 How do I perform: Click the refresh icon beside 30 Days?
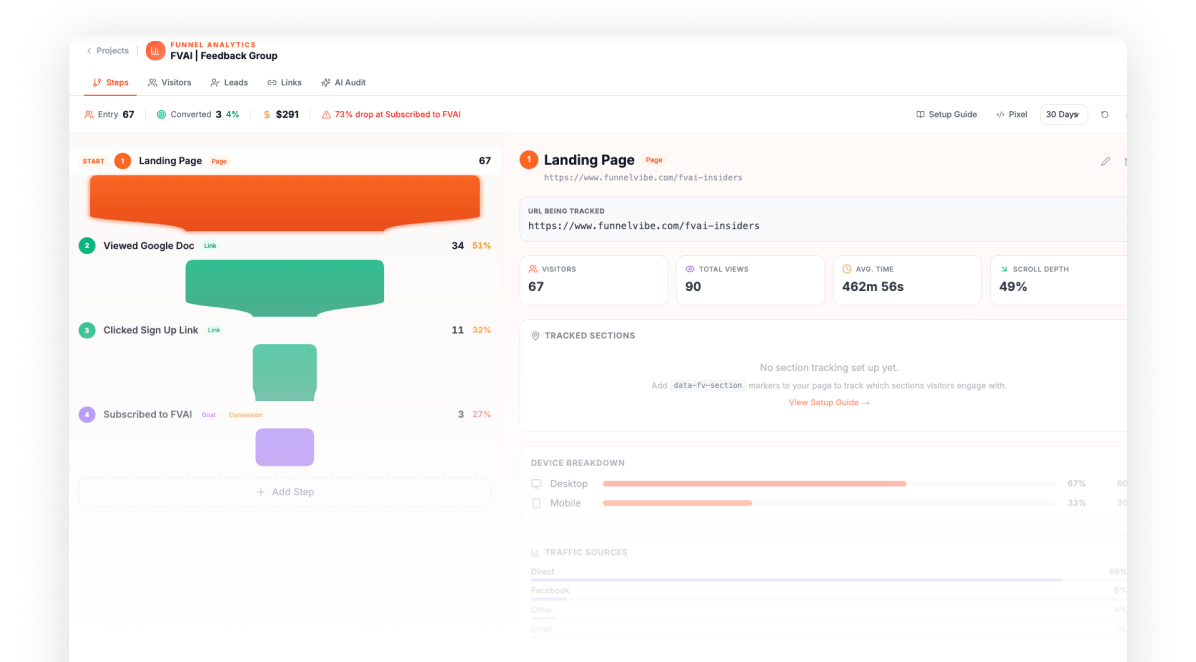tap(1104, 114)
